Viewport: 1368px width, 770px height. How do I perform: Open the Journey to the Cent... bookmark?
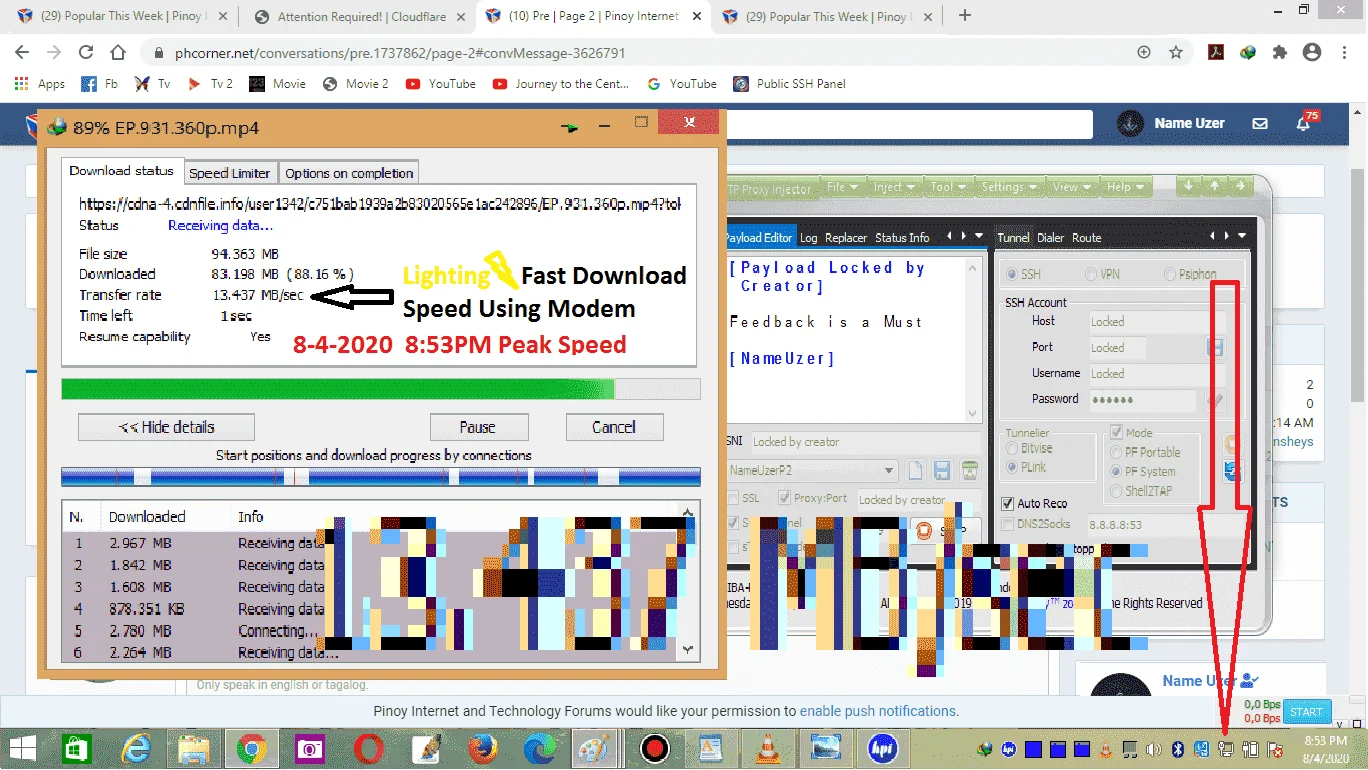tap(561, 84)
